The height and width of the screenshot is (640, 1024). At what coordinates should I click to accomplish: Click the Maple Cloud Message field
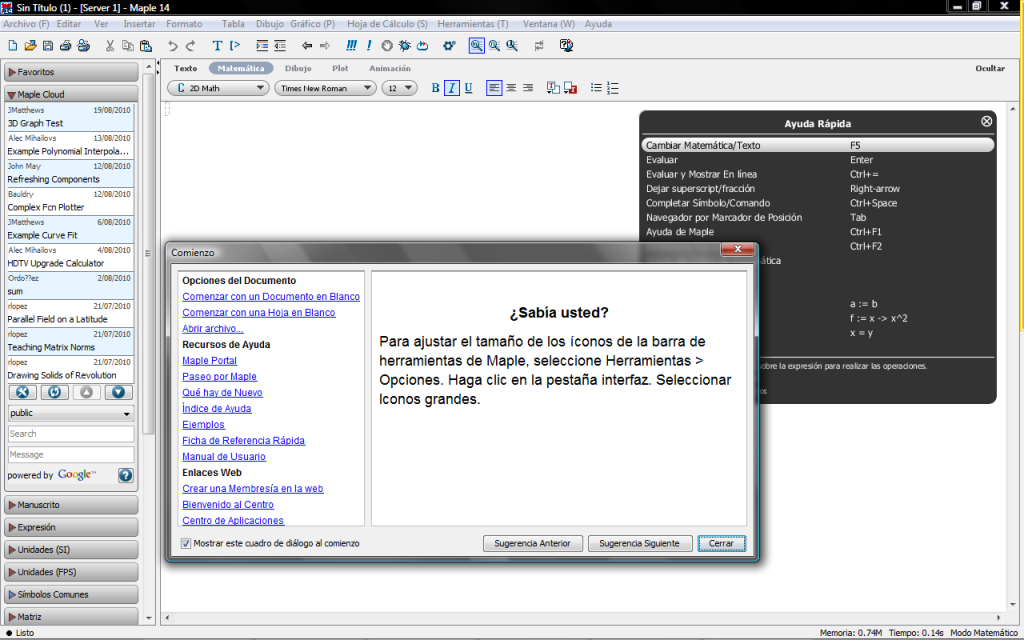[71, 455]
